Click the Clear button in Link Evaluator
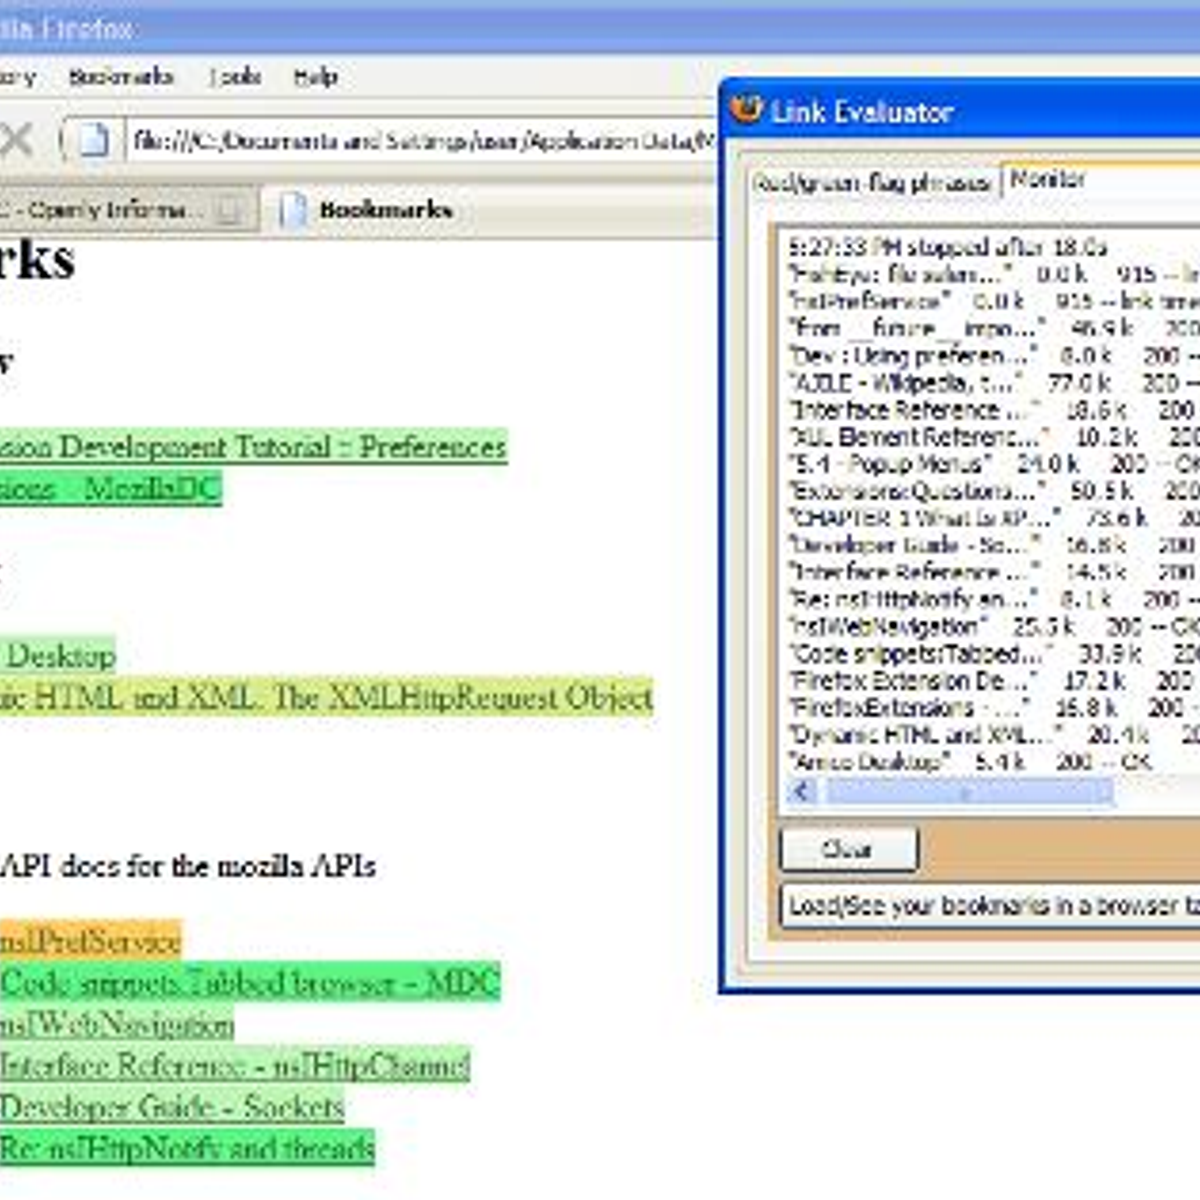 pos(848,849)
